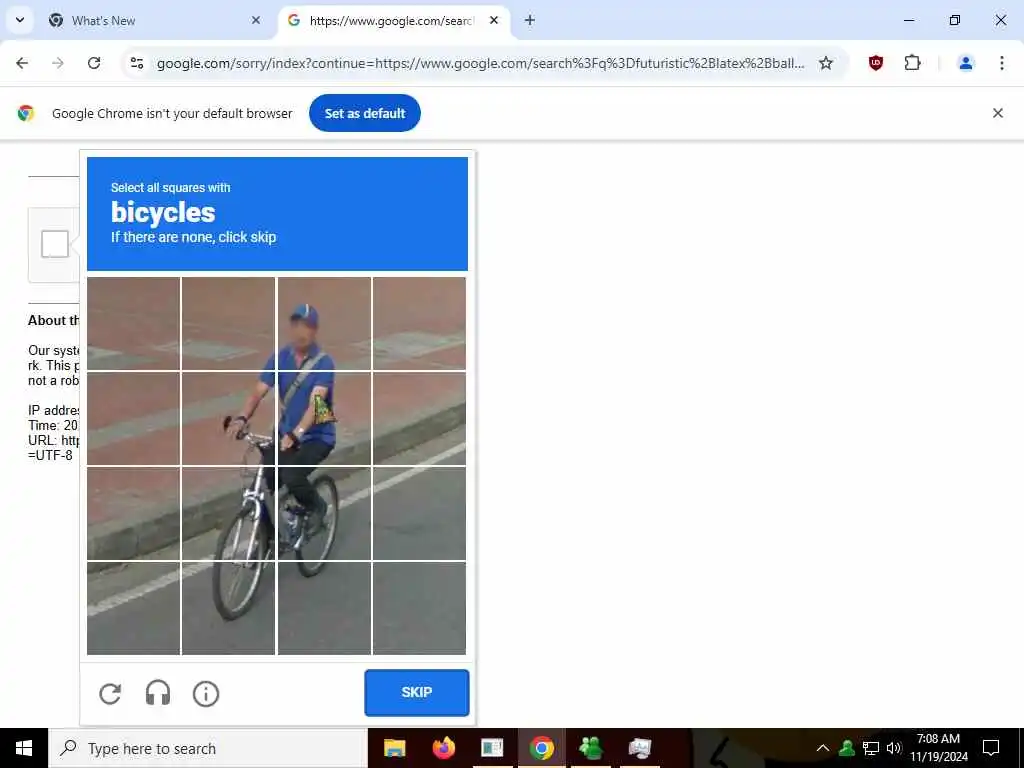Tick the I'm not a robot checkbox
This screenshot has width=1024, height=768.
(55, 244)
